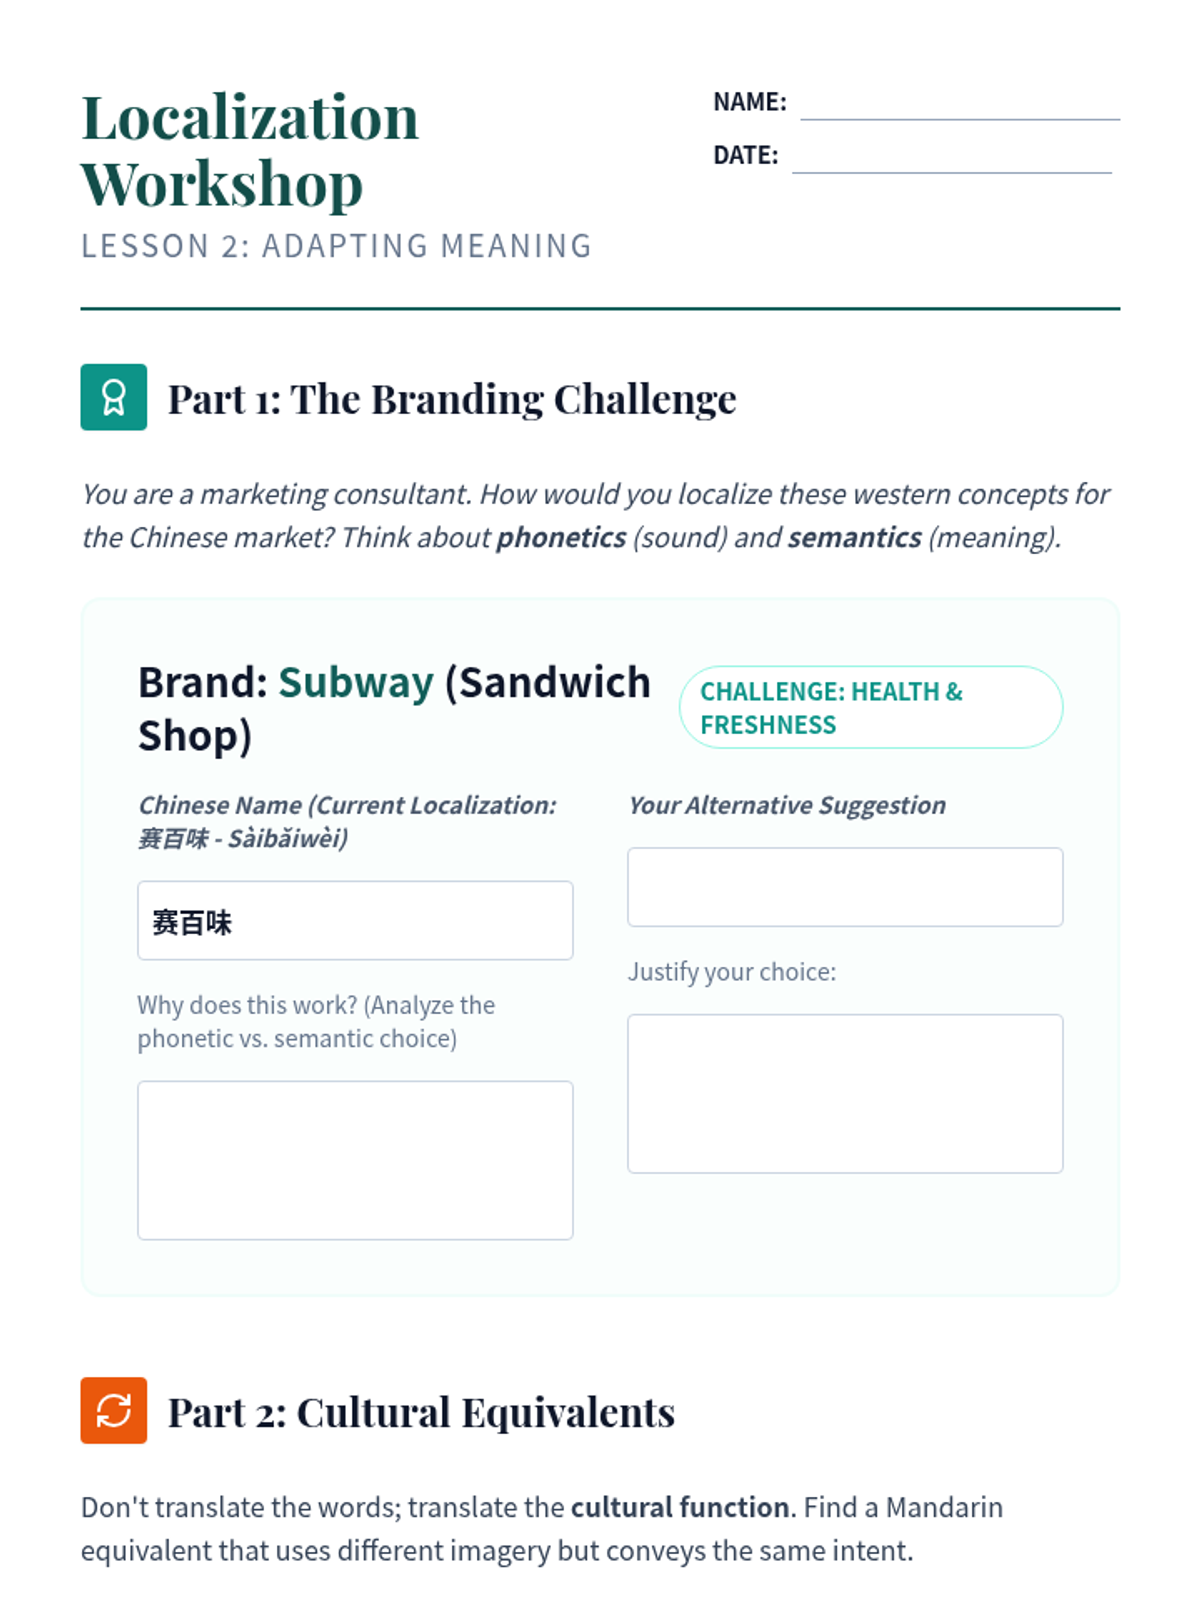Image resolution: width=1200 pixels, height=1600 pixels.
Task: Click the 'Part 1: The Branding Challenge' heading
Action: (x=452, y=398)
